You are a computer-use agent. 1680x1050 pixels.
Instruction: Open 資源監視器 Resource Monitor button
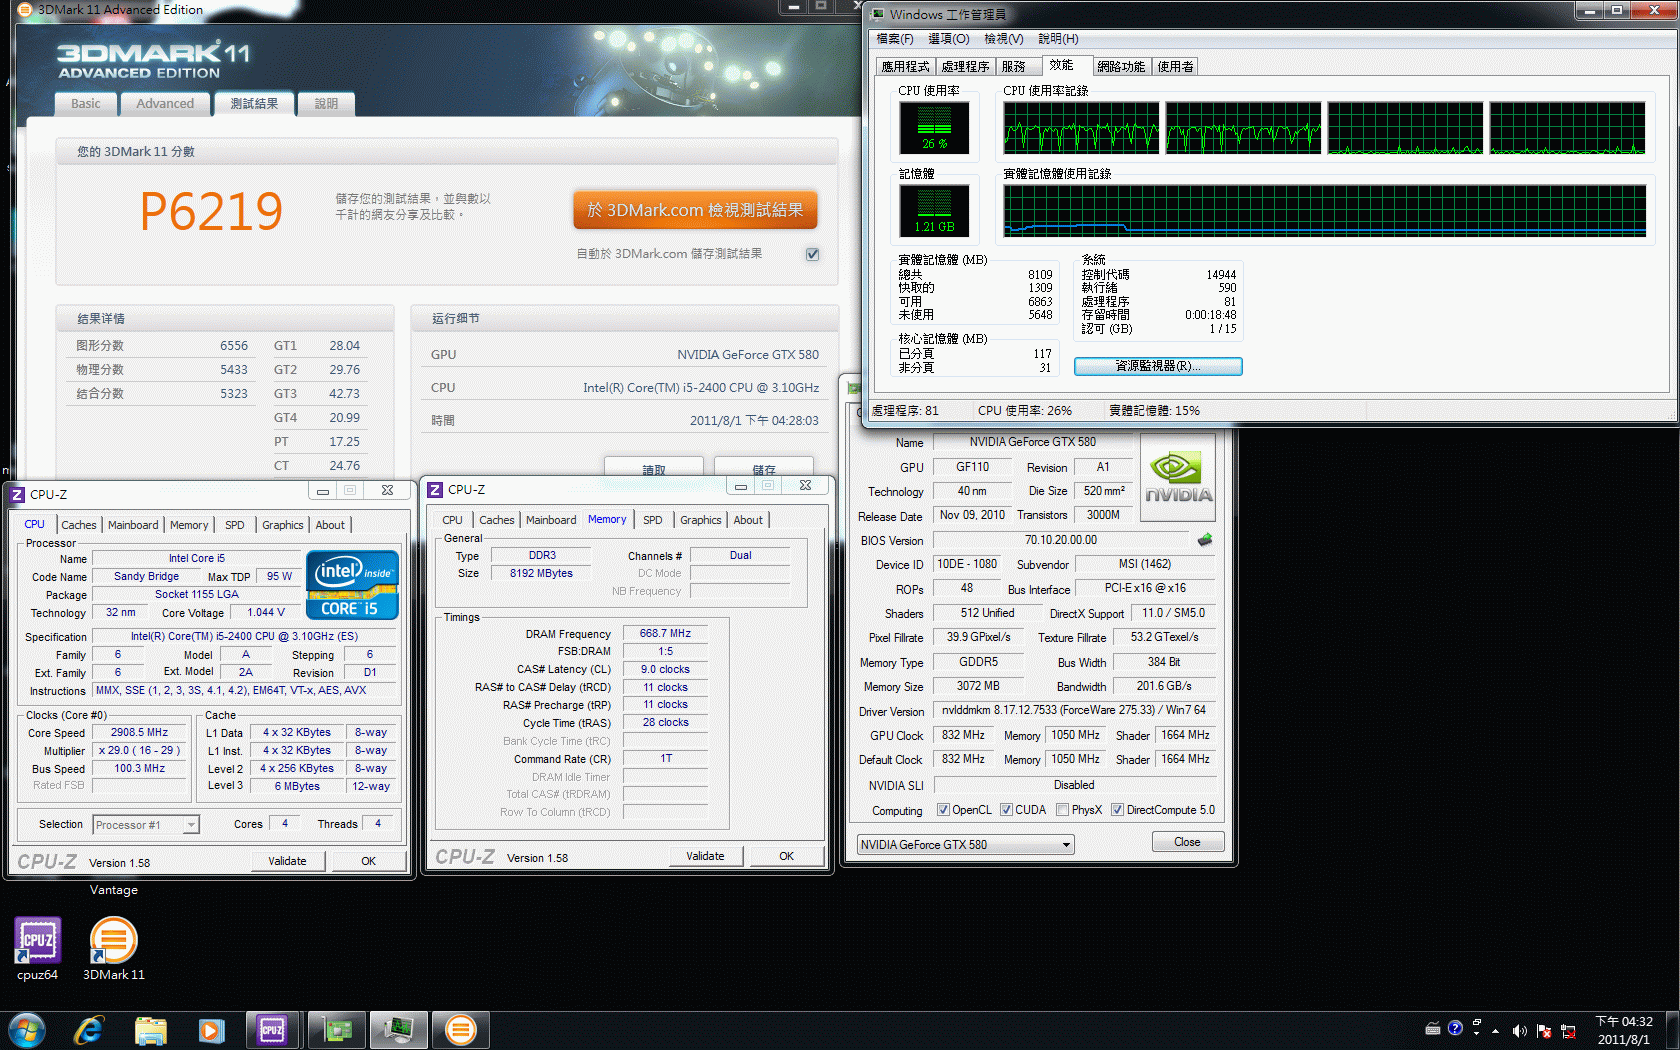1158,366
